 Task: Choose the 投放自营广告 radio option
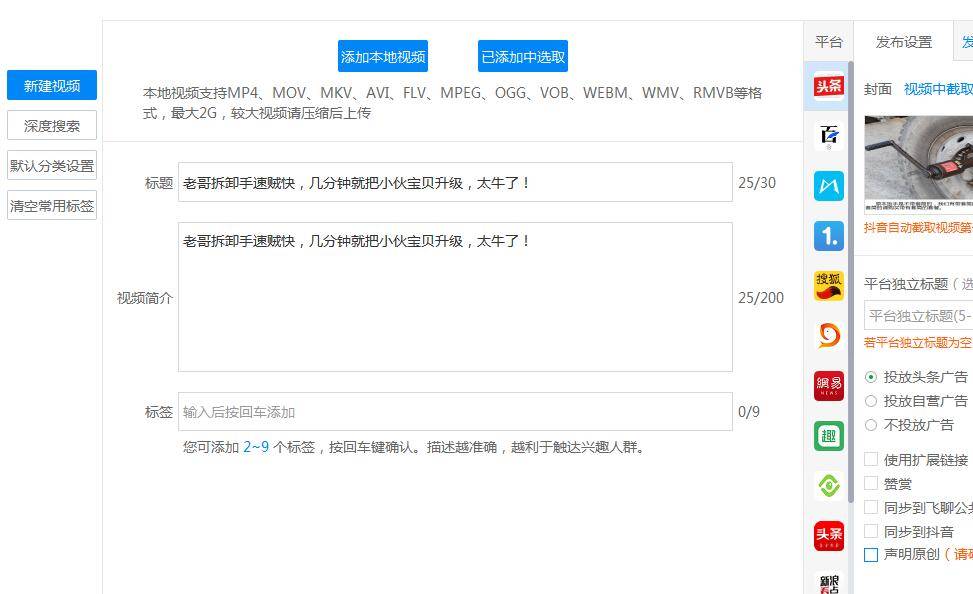871,401
